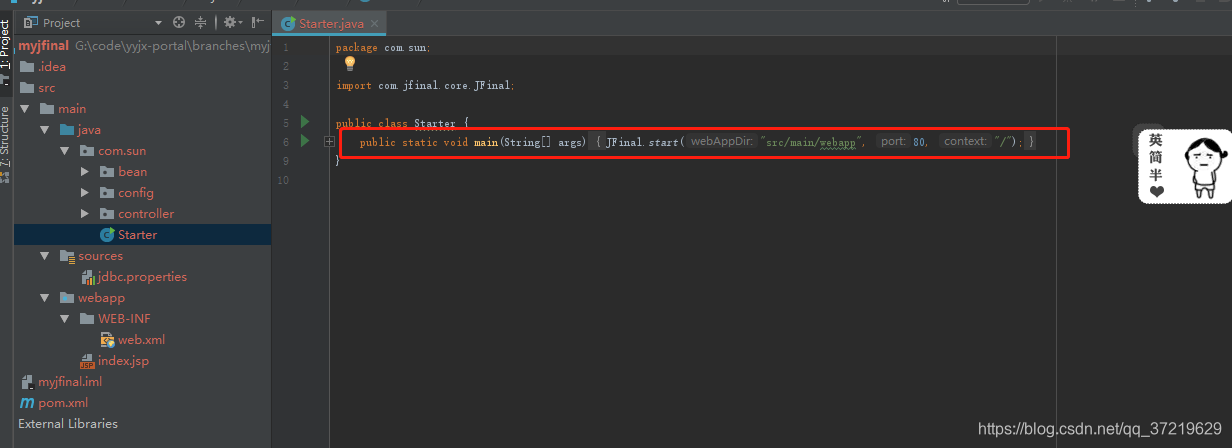The height and width of the screenshot is (448, 1232).
Task: Select the Structure side tab
Action: click(6, 143)
